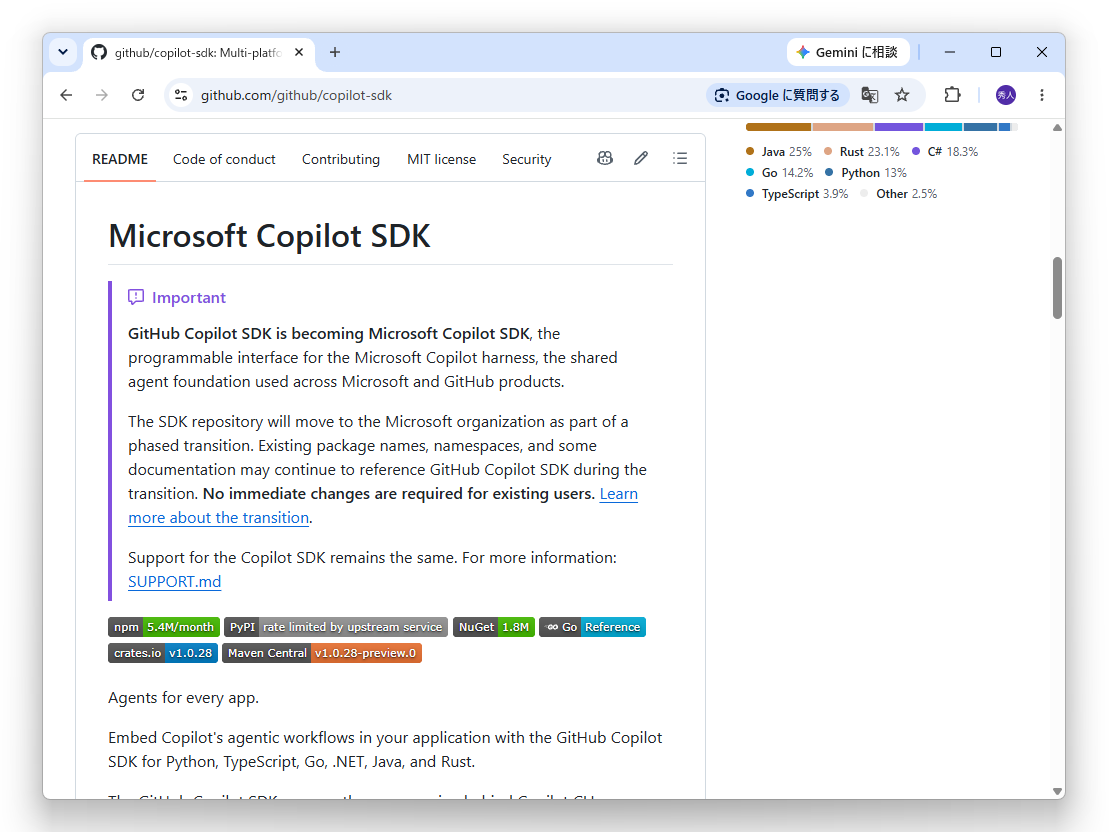The height and width of the screenshot is (832, 1109).
Task: Click the peach Rust segment of language bar
Action: 843,127
